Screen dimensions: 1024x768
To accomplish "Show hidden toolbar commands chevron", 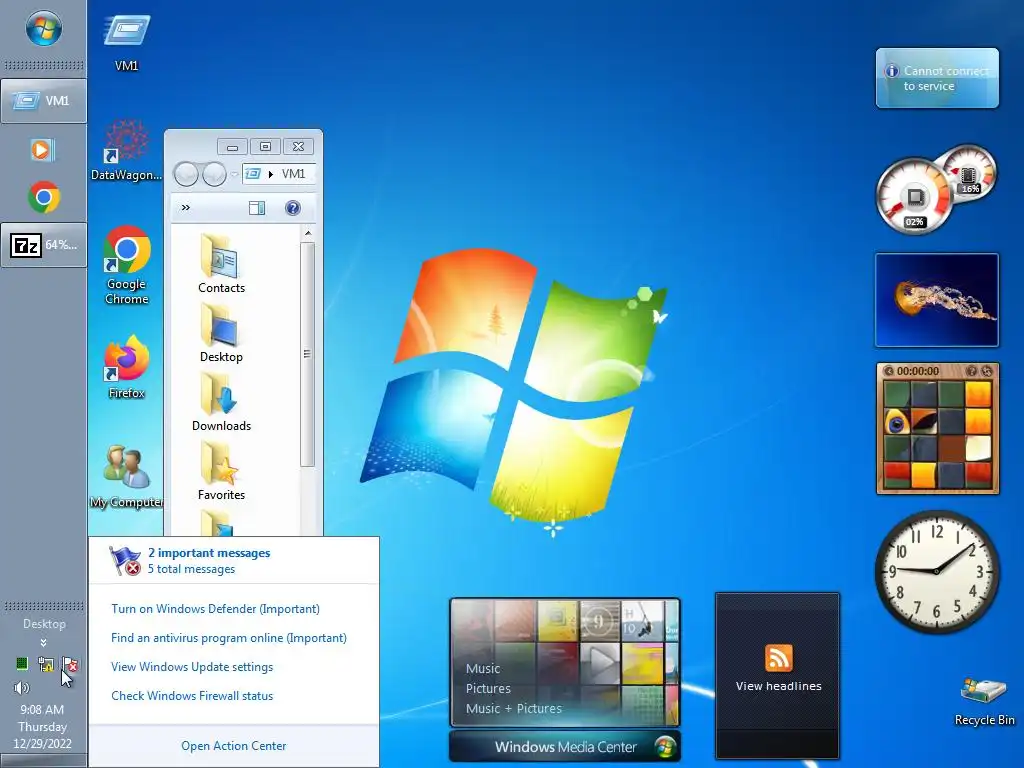I will (185, 208).
